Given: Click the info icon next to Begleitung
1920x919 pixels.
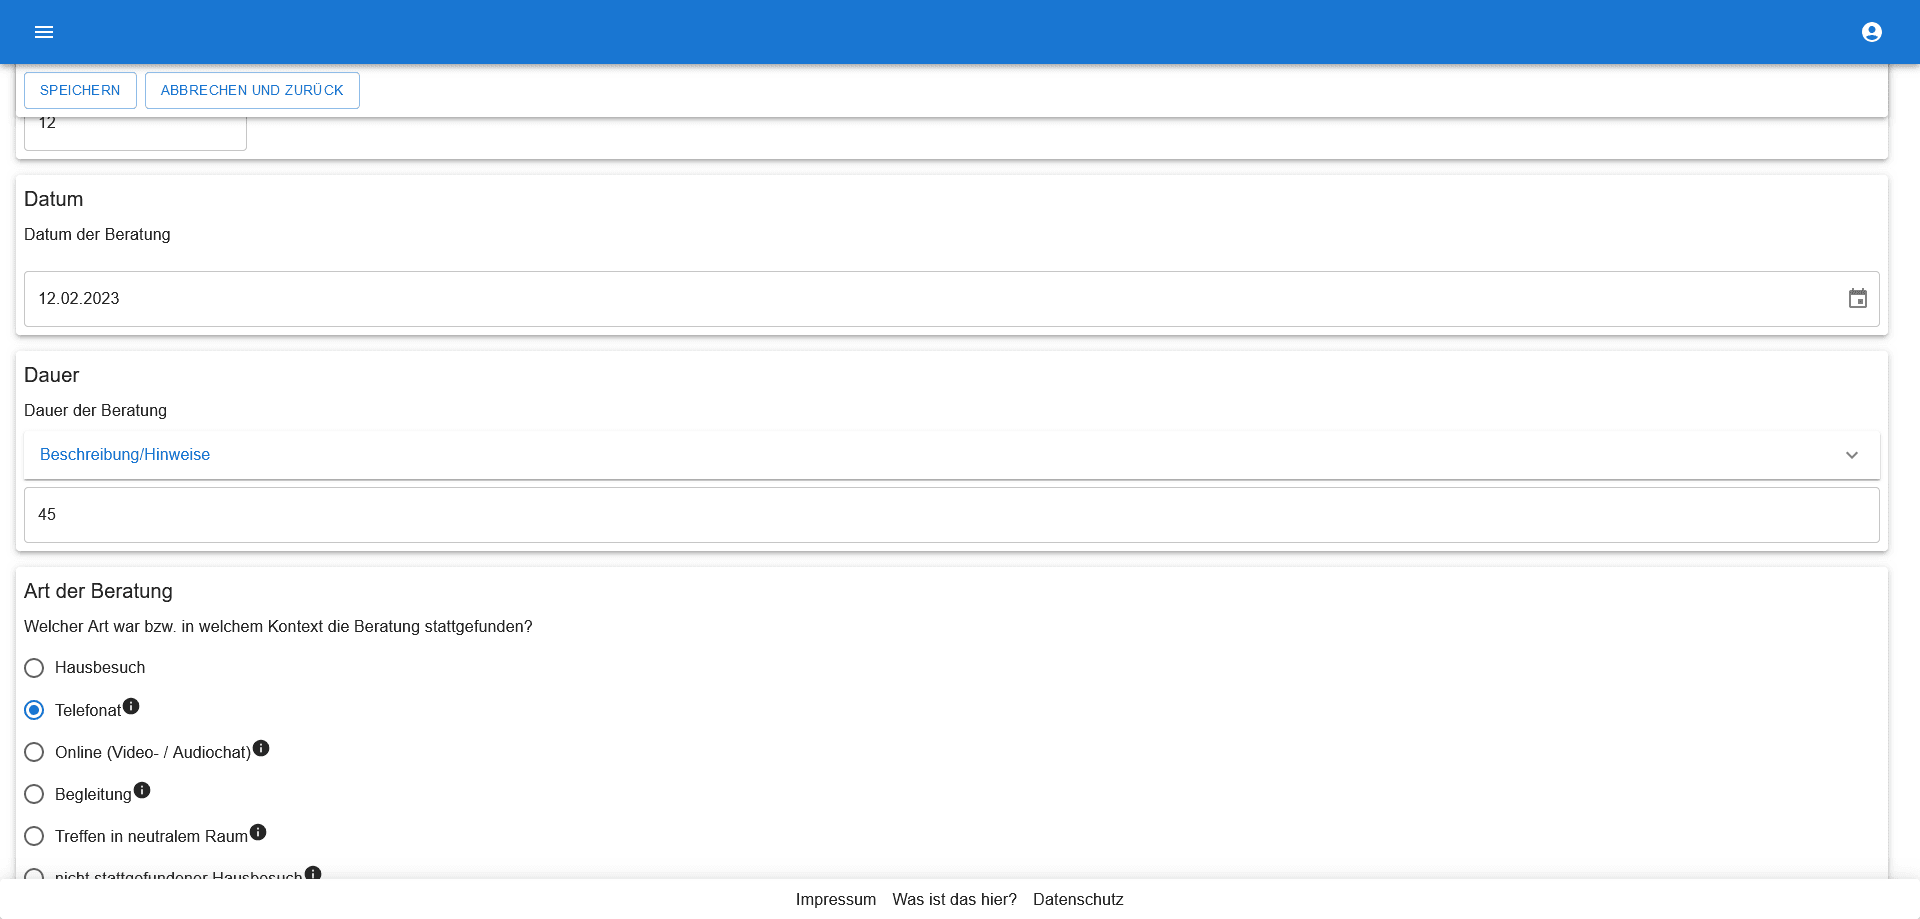Looking at the screenshot, I should [143, 789].
